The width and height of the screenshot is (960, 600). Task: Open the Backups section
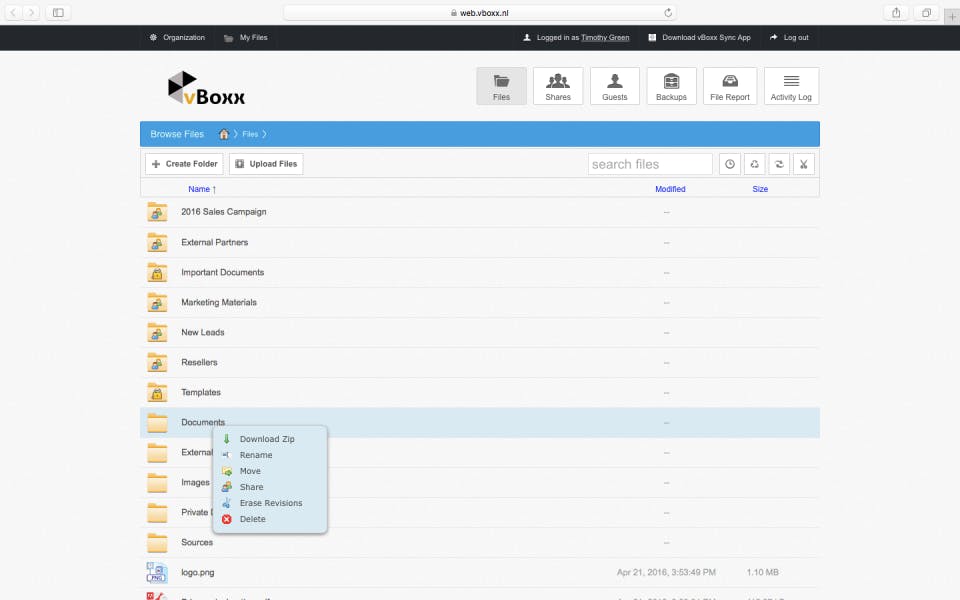pyautogui.click(x=671, y=86)
